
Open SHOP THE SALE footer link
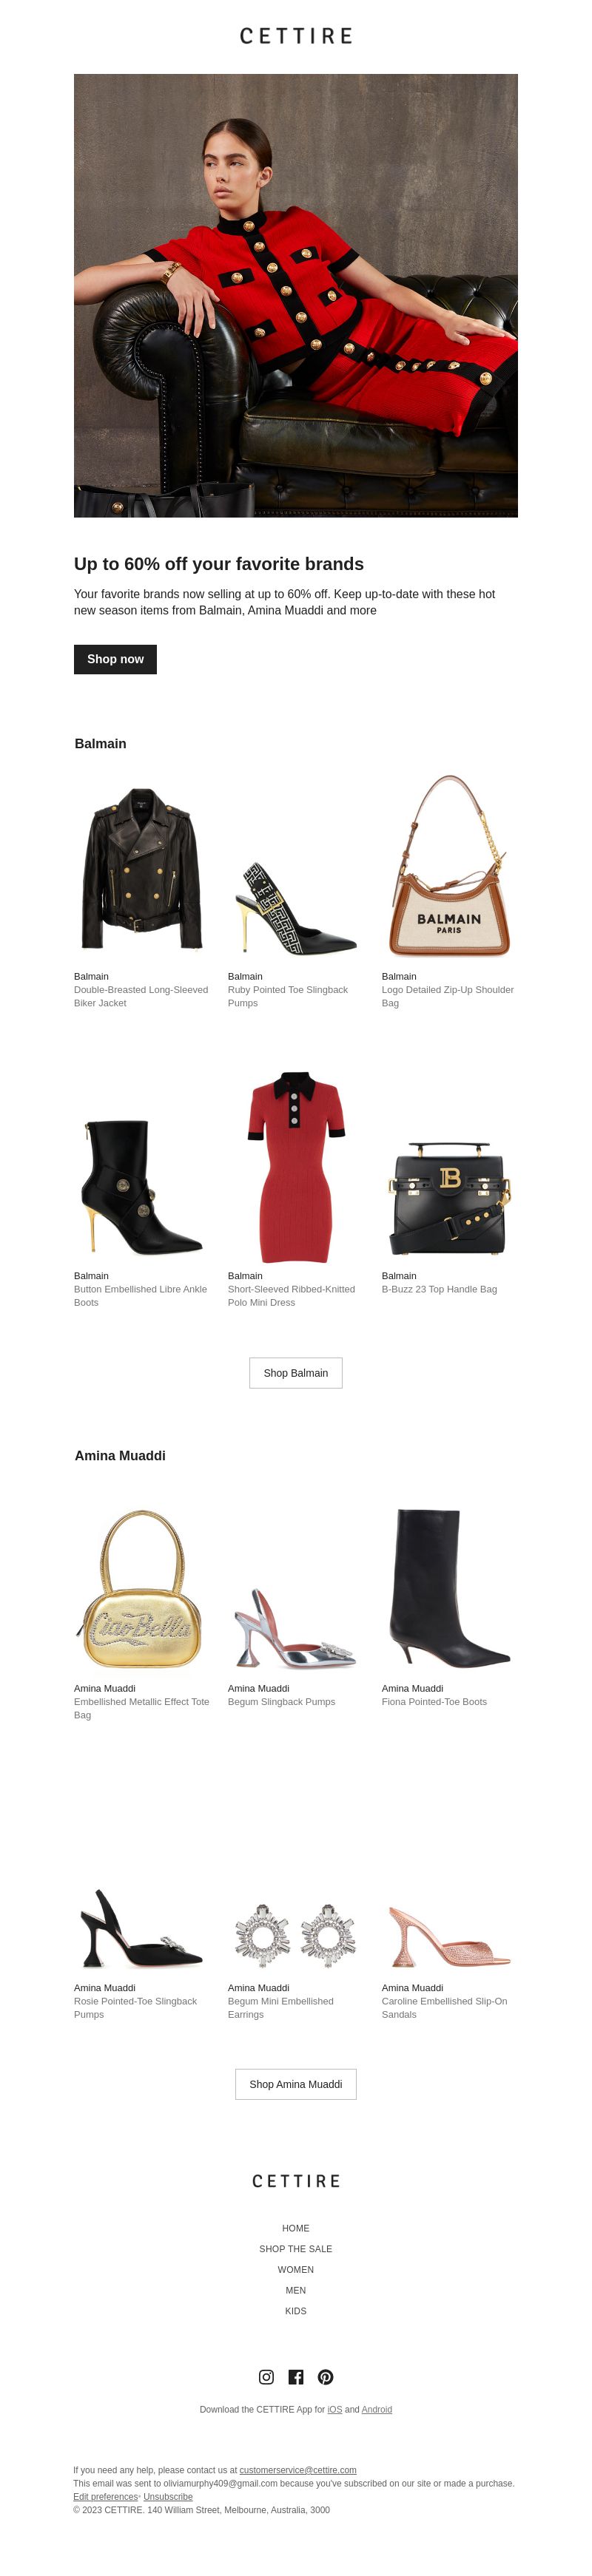[296, 2249]
